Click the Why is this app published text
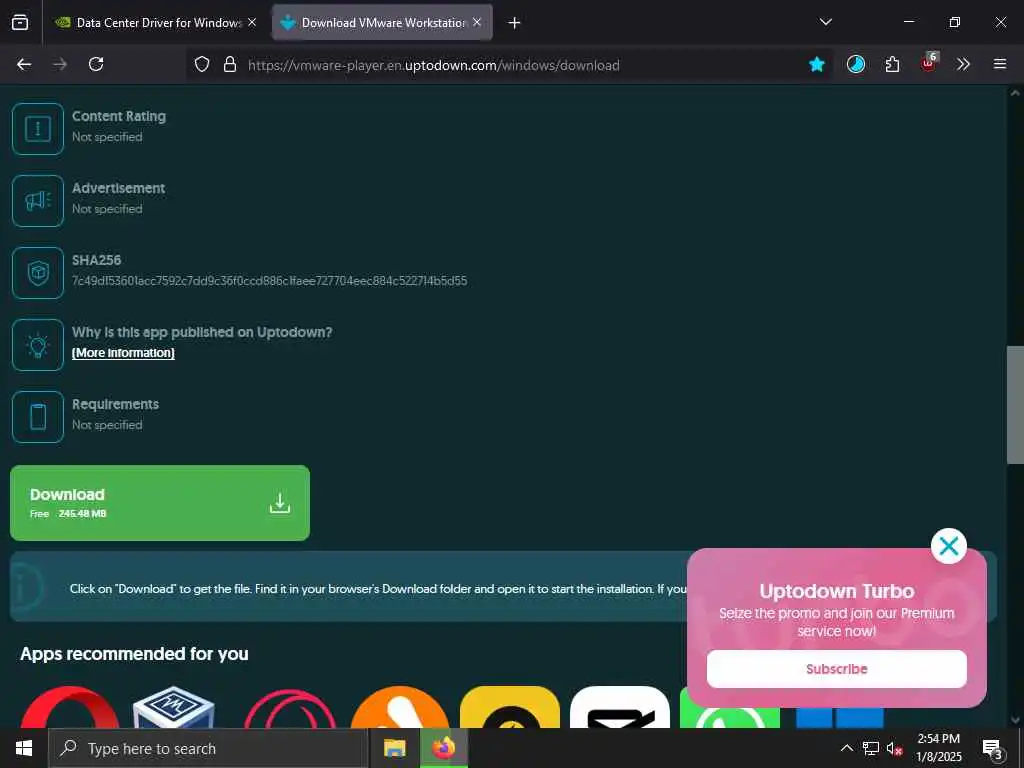1024x768 pixels. point(202,332)
